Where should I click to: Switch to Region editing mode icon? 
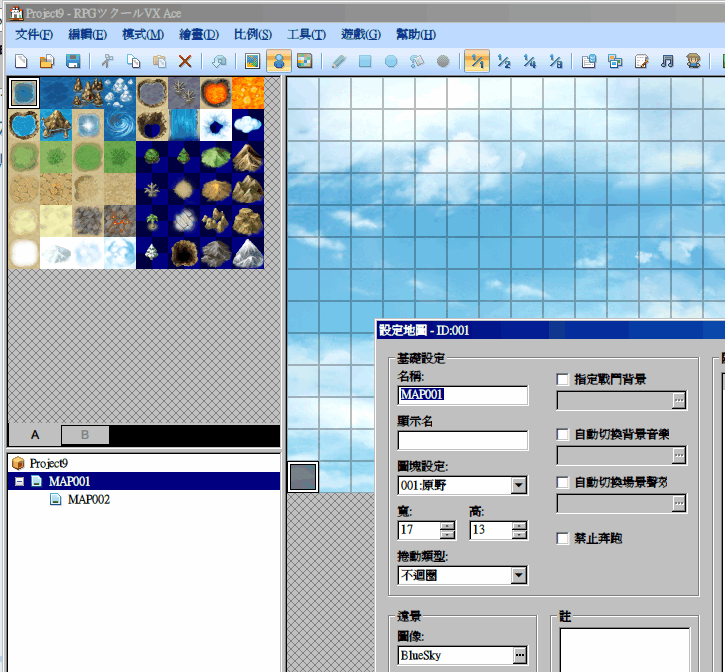coord(304,61)
